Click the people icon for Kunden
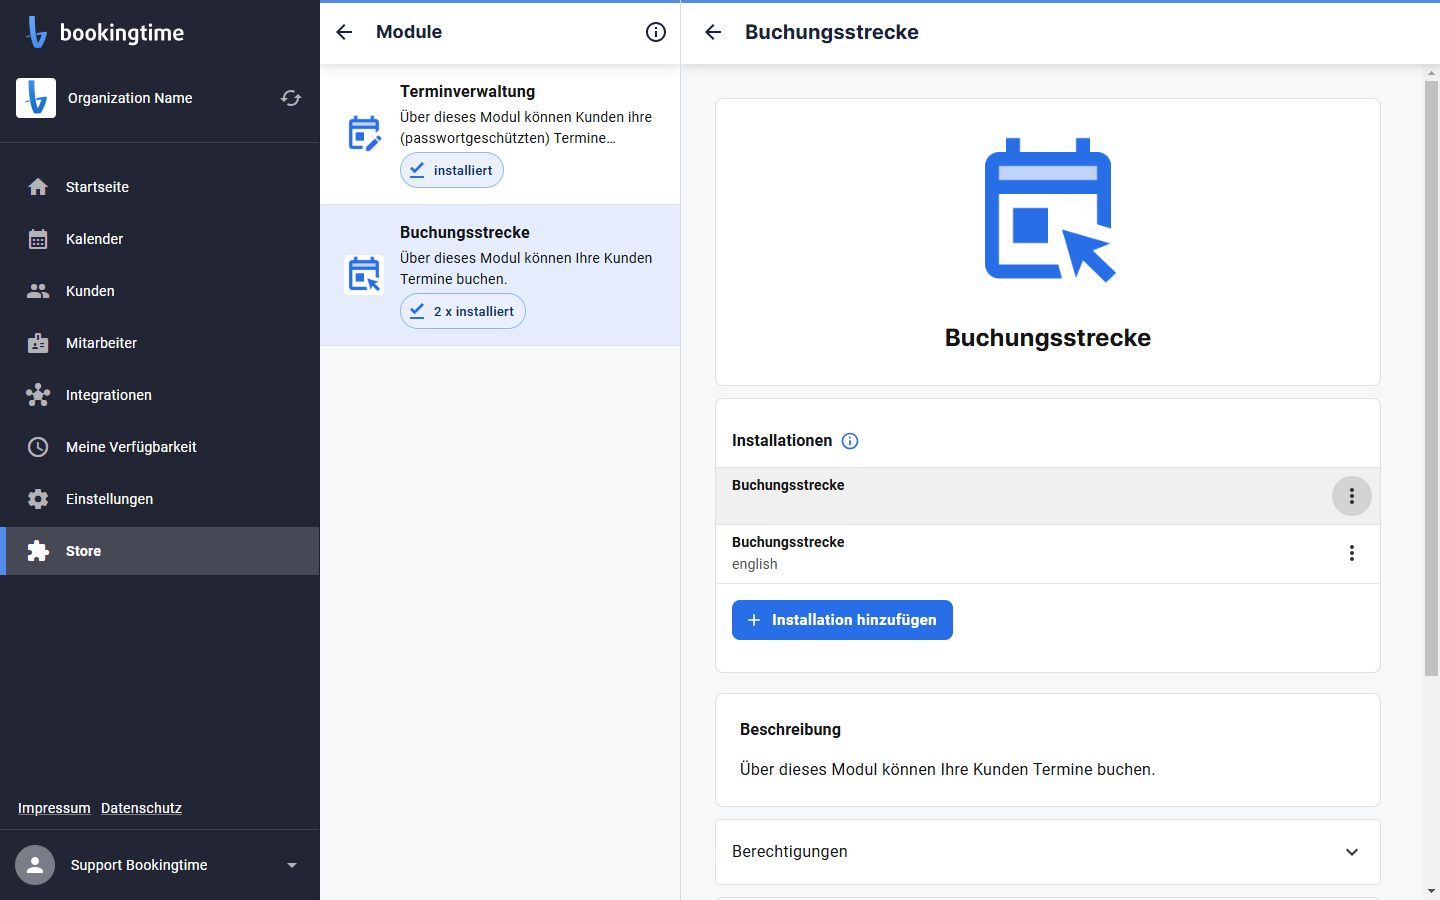 click(x=38, y=291)
